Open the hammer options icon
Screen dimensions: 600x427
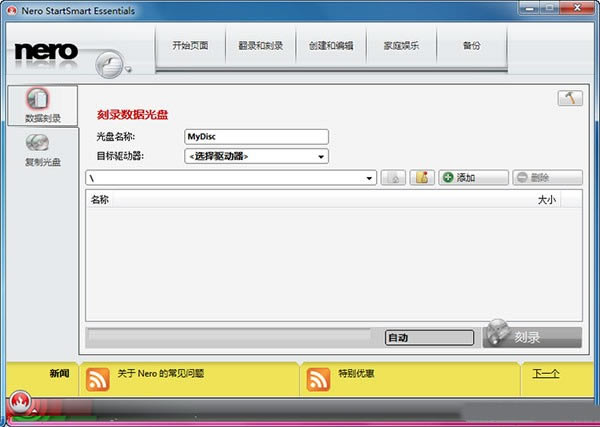click(570, 98)
